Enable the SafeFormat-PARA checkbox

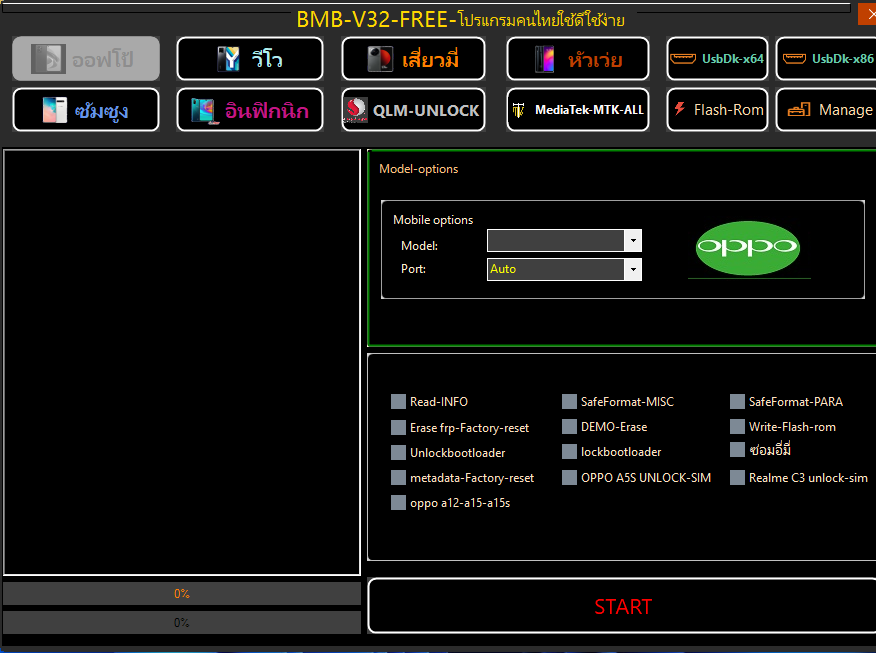click(x=737, y=402)
